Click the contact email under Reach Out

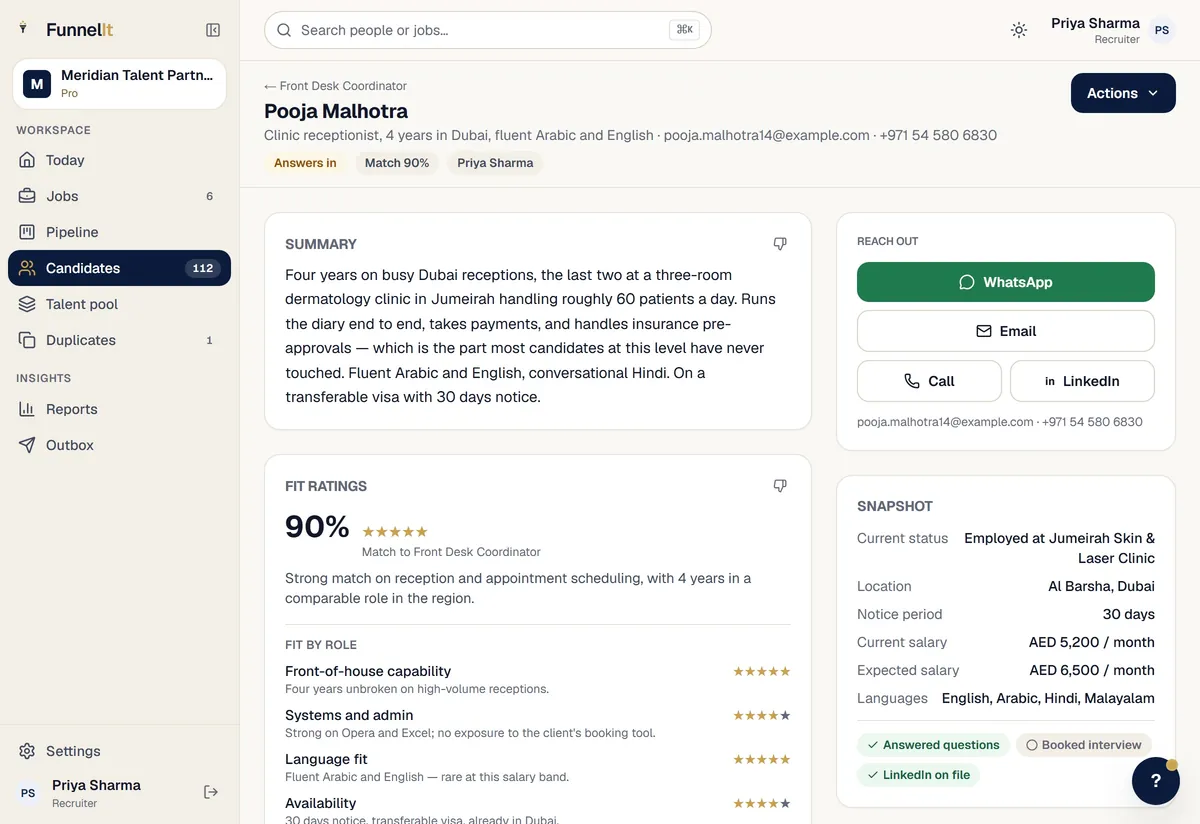[945, 422]
